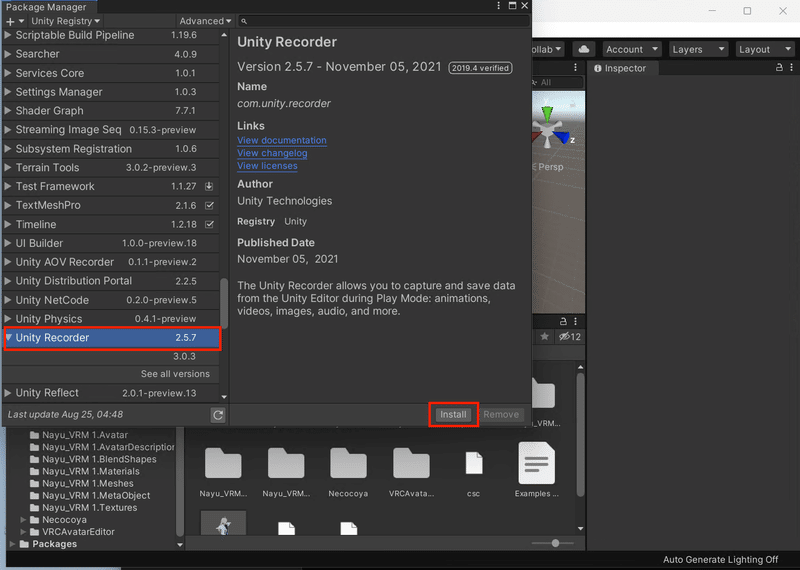
Task: Click the refresh packages icon
Action: [x=218, y=415]
